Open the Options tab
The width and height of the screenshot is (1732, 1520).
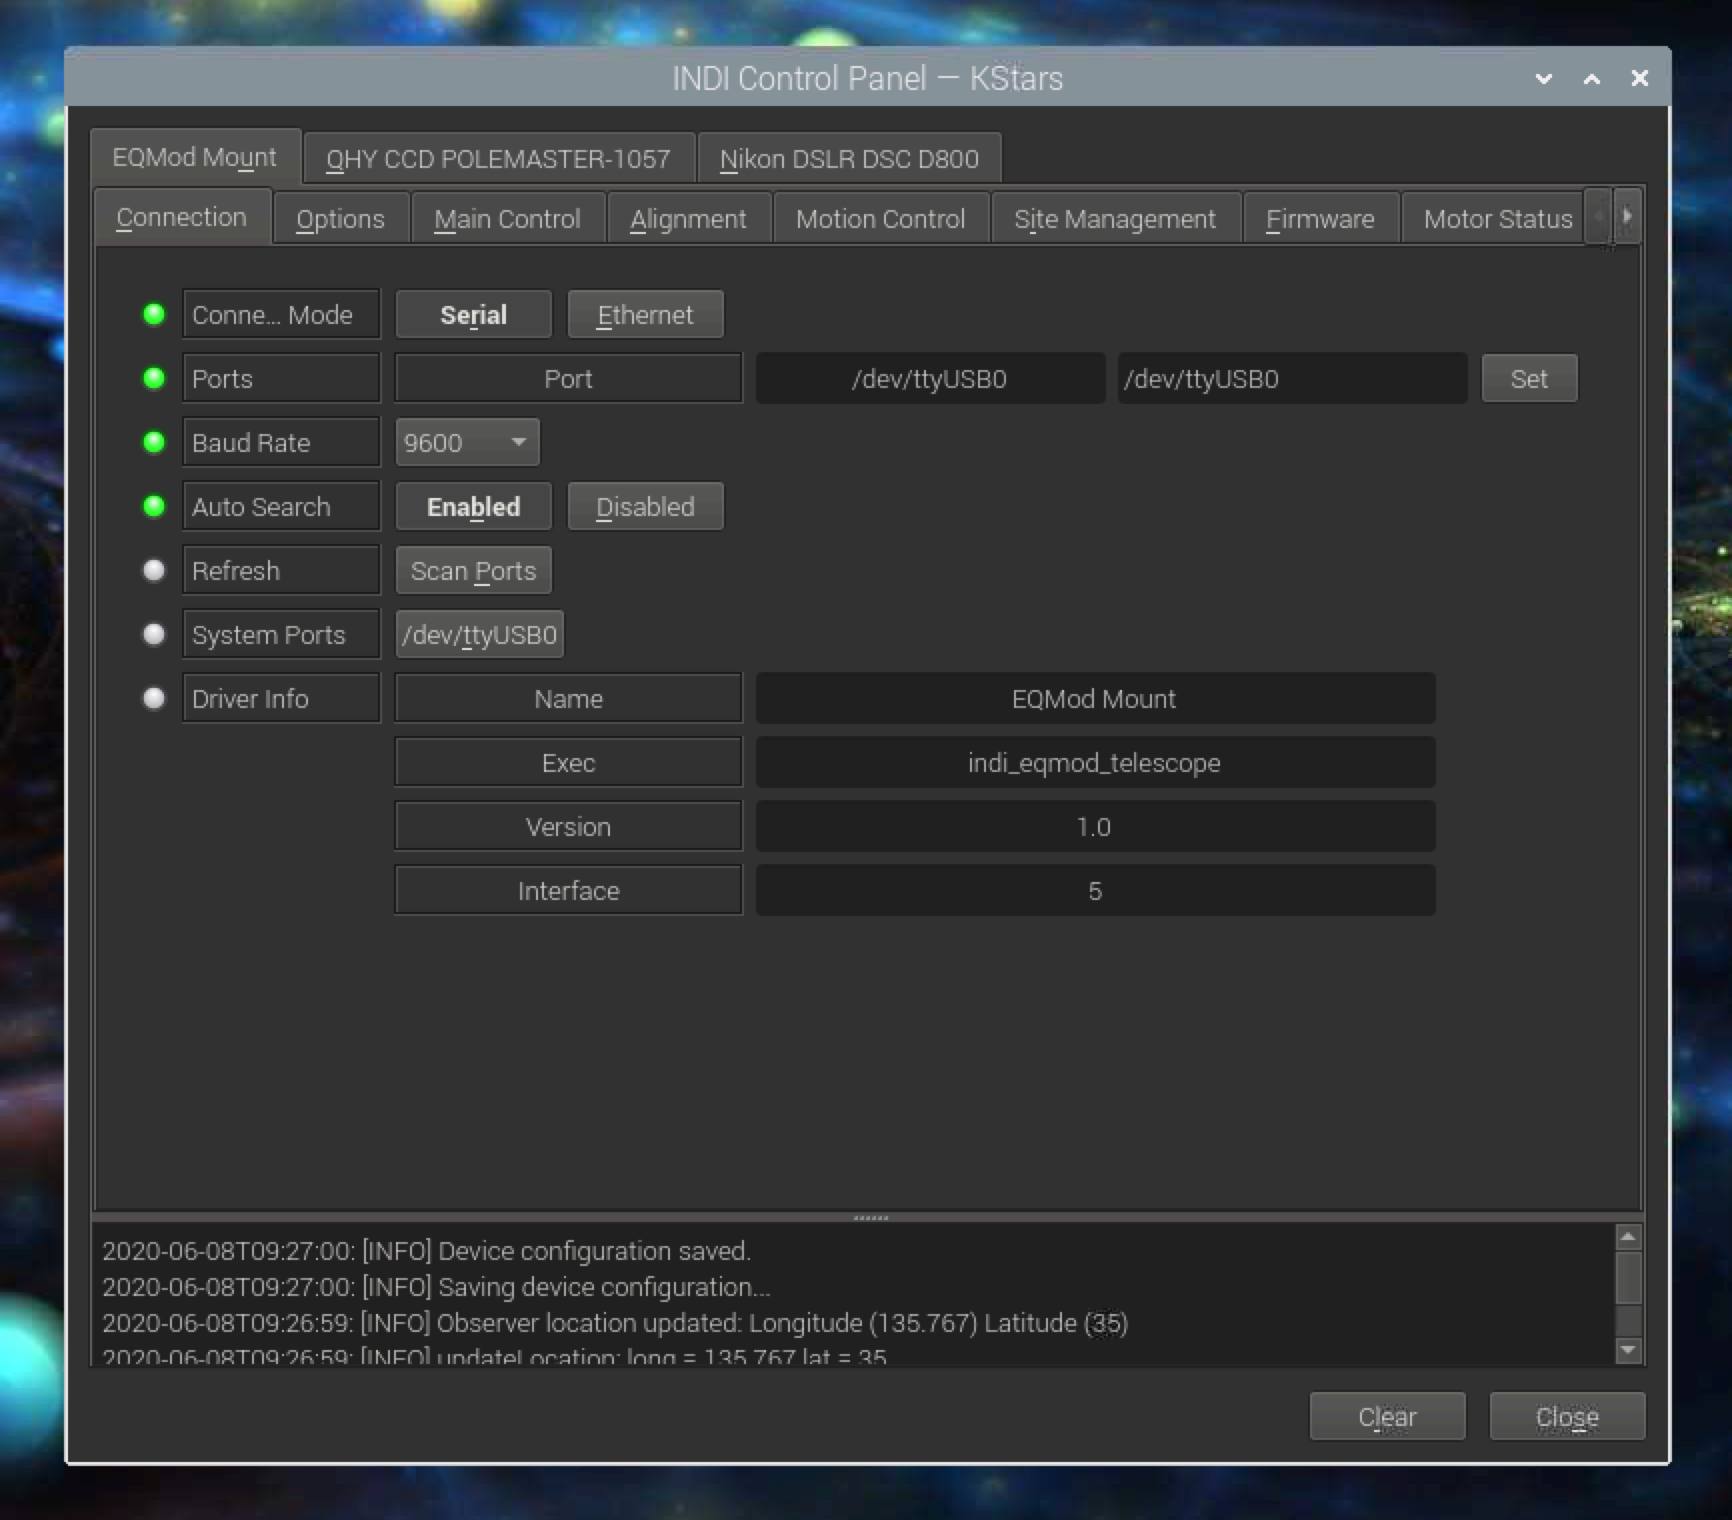click(340, 219)
